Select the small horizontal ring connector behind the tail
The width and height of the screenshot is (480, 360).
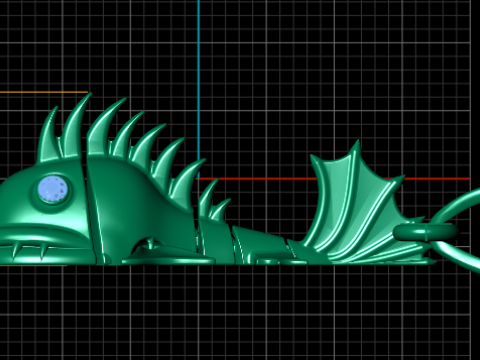pyautogui.click(x=426, y=231)
